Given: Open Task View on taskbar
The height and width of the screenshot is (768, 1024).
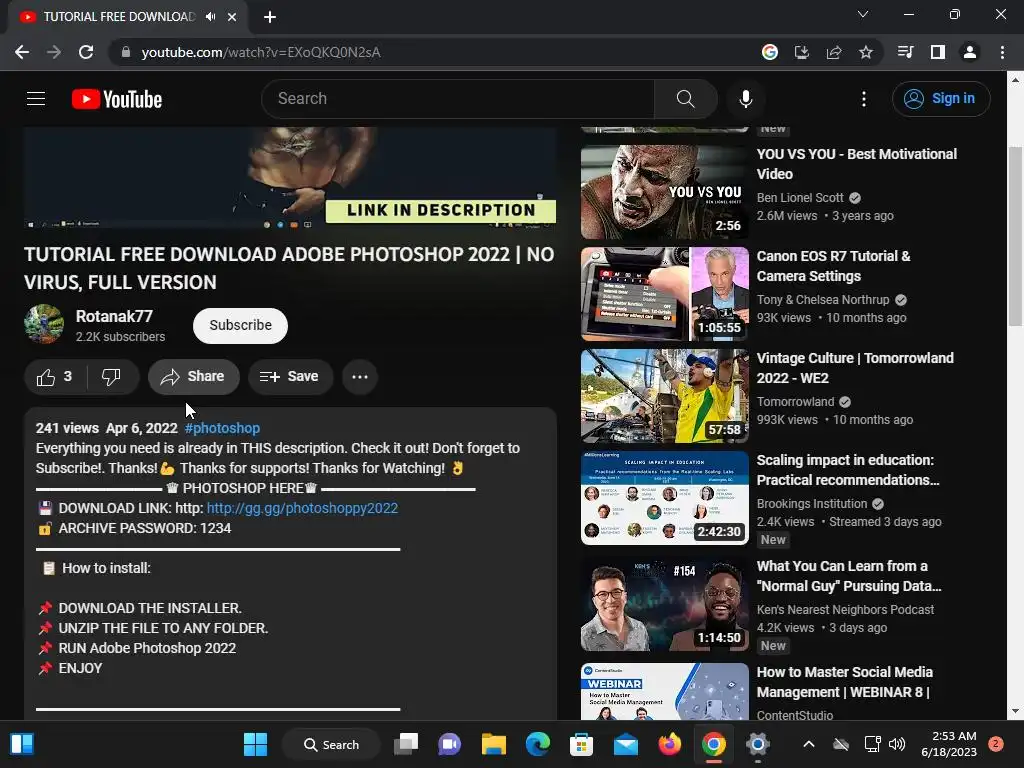Looking at the screenshot, I should 406,744.
